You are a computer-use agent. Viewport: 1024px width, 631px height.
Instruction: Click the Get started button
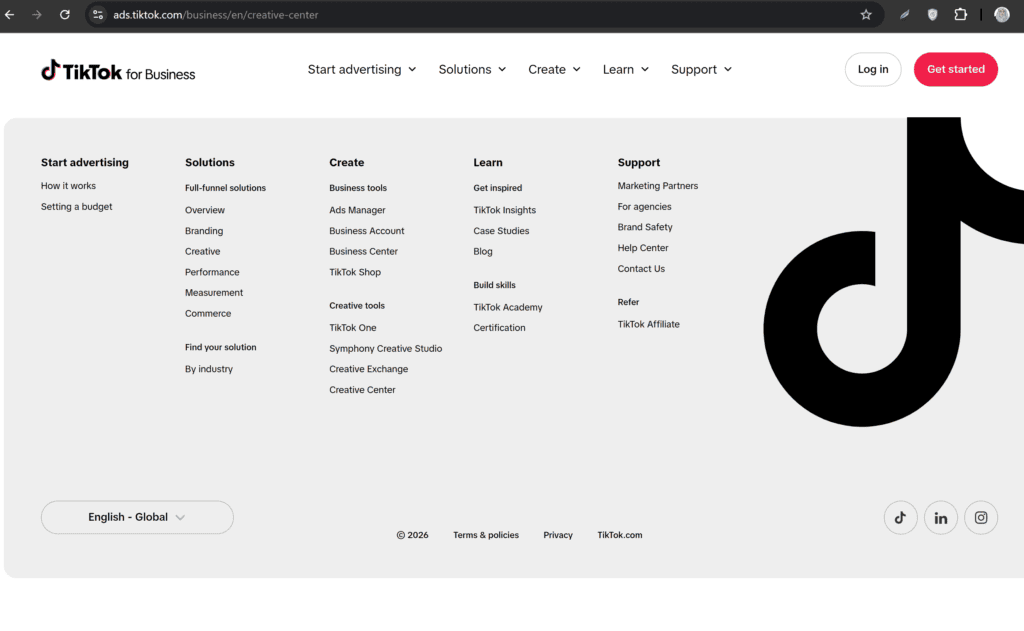point(955,69)
